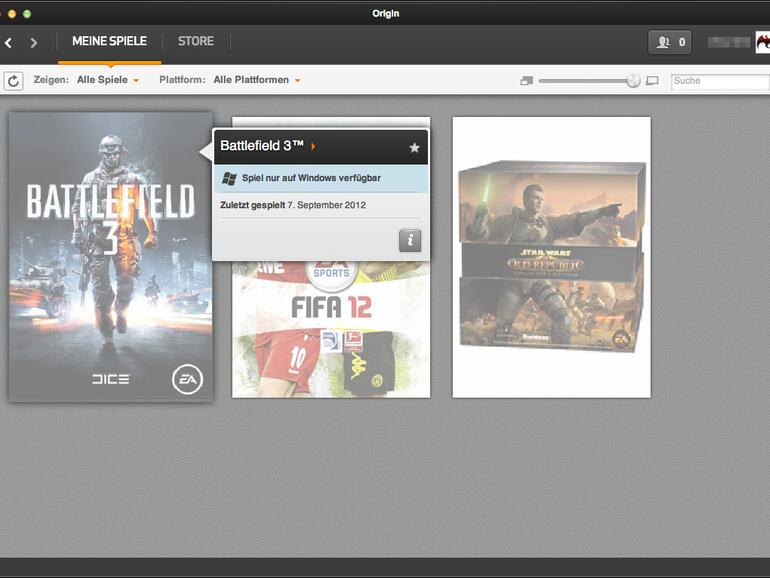Refresh the game library
The width and height of the screenshot is (770, 578).
[x=13, y=81]
